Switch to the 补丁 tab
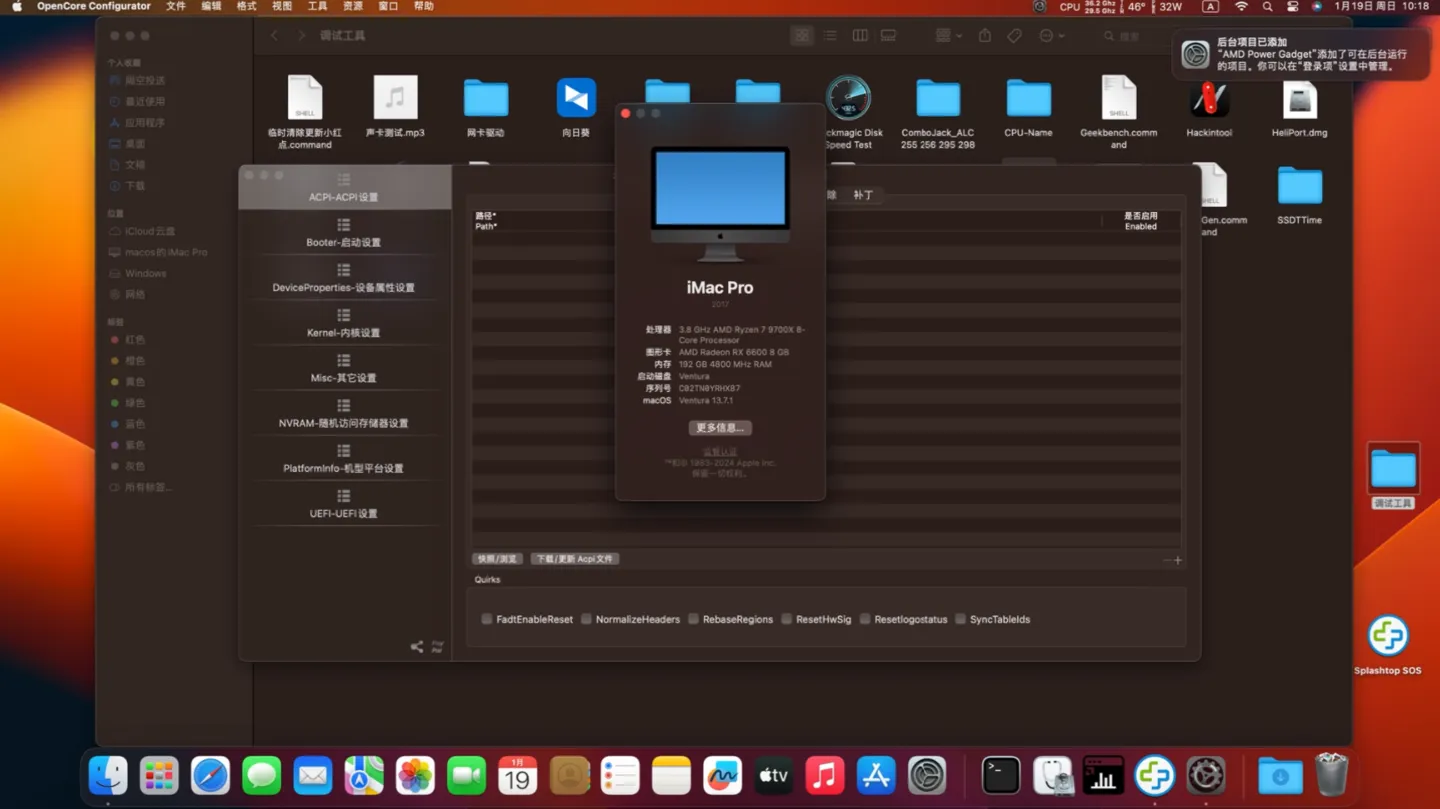 pyautogui.click(x=863, y=196)
